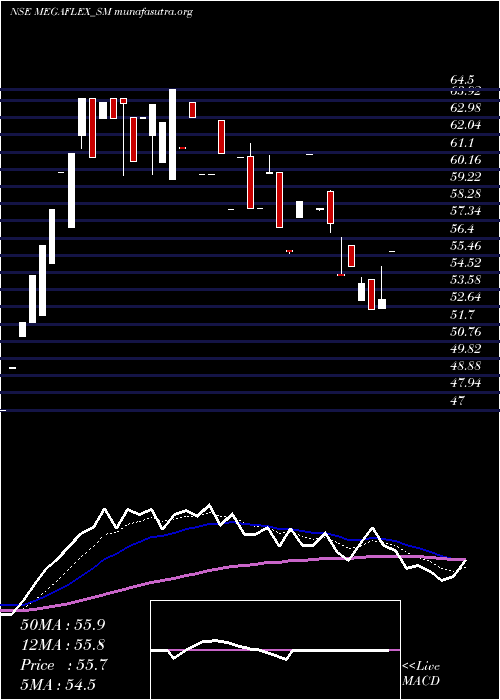The image size is (500, 700).
Task: Click the first small white dash candle near 48.88
Action: click(x=13, y=368)
